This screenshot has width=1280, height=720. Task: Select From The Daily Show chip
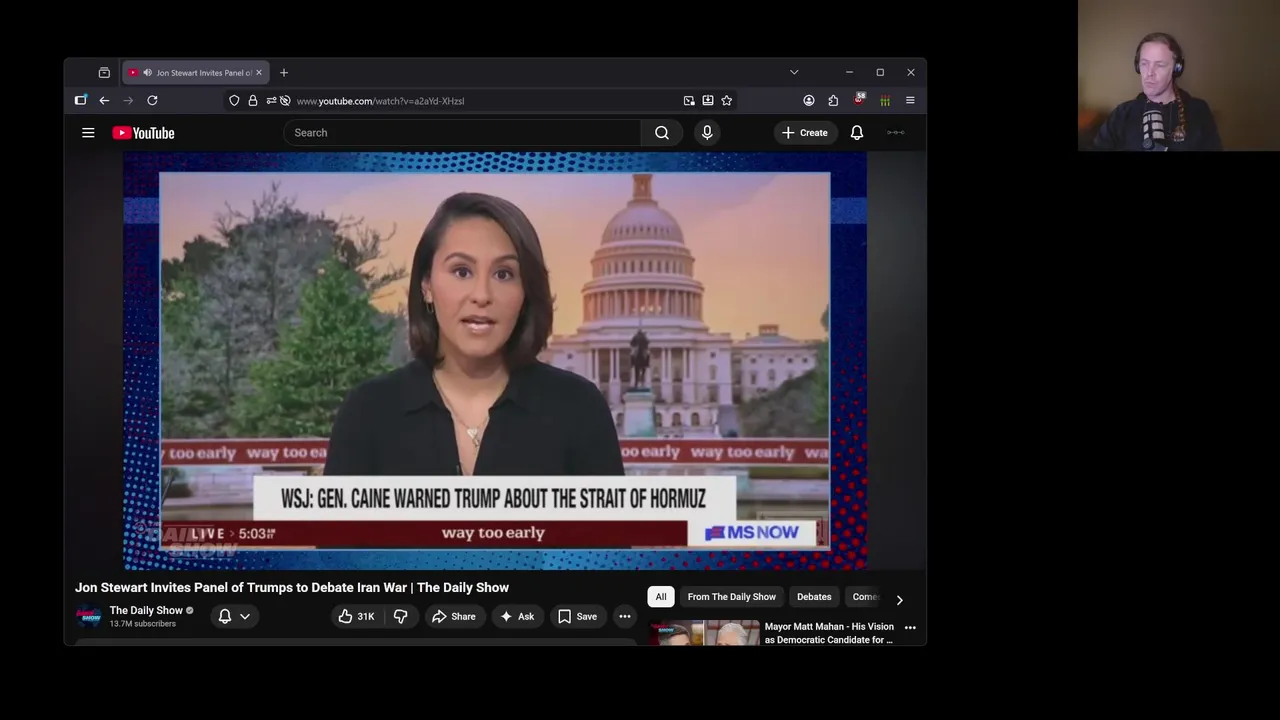[731, 597]
